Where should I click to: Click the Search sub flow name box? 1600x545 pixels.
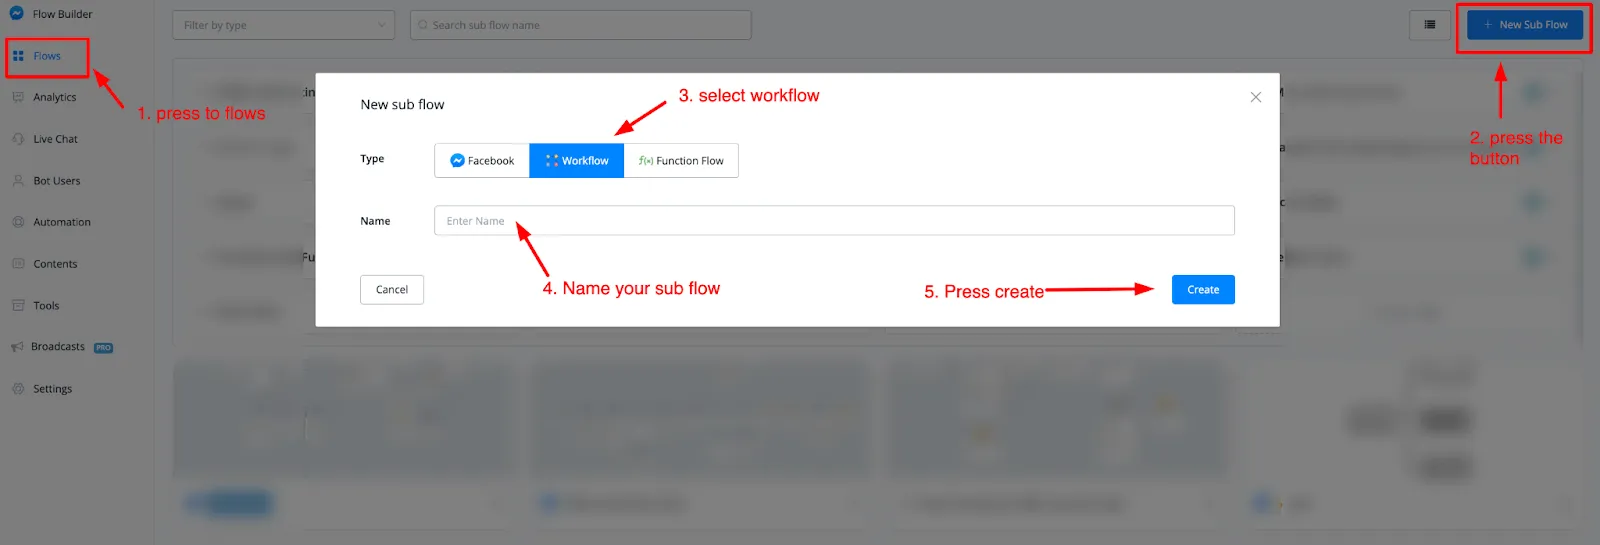tap(581, 25)
